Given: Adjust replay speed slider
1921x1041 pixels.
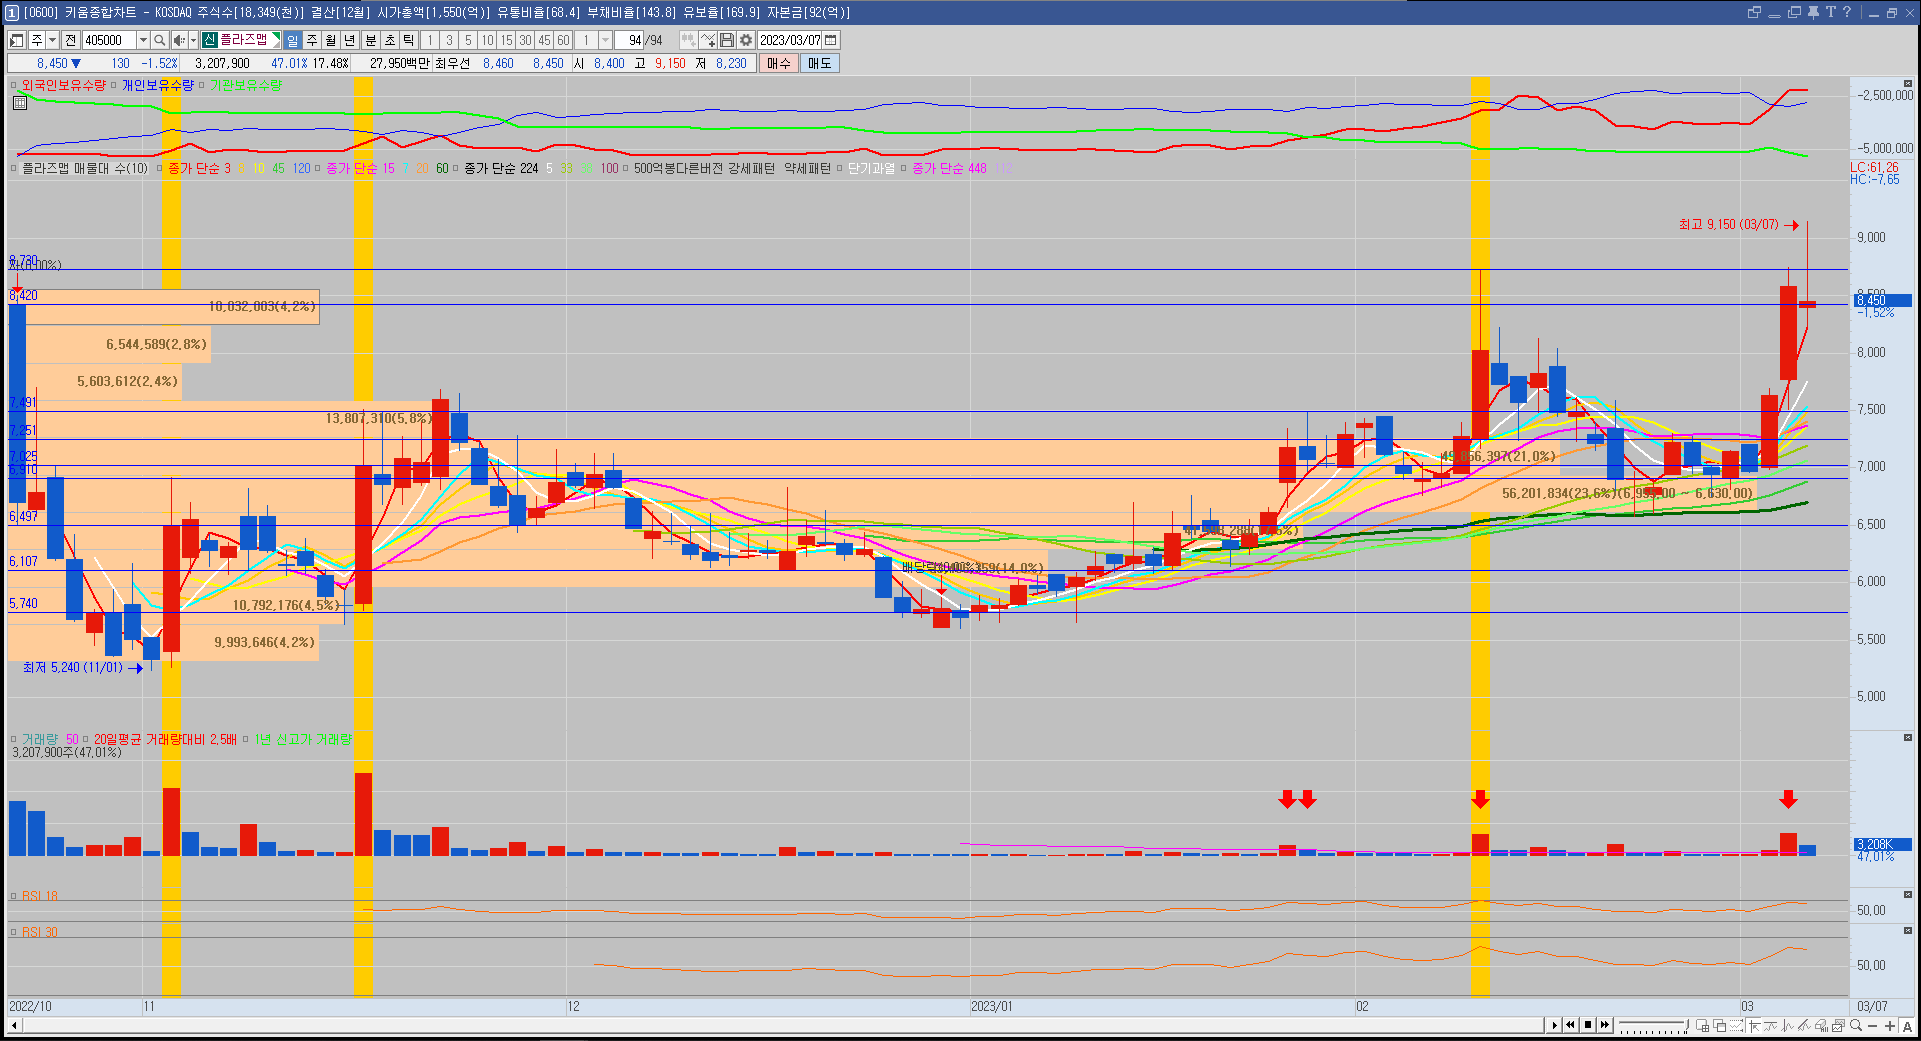Looking at the screenshot, I should 1654,1025.
